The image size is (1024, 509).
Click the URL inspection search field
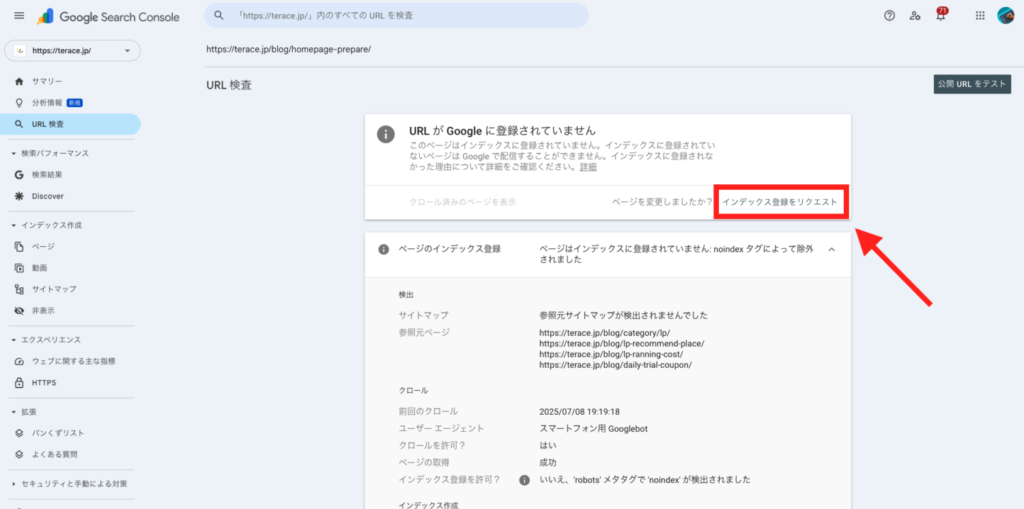point(396,16)
